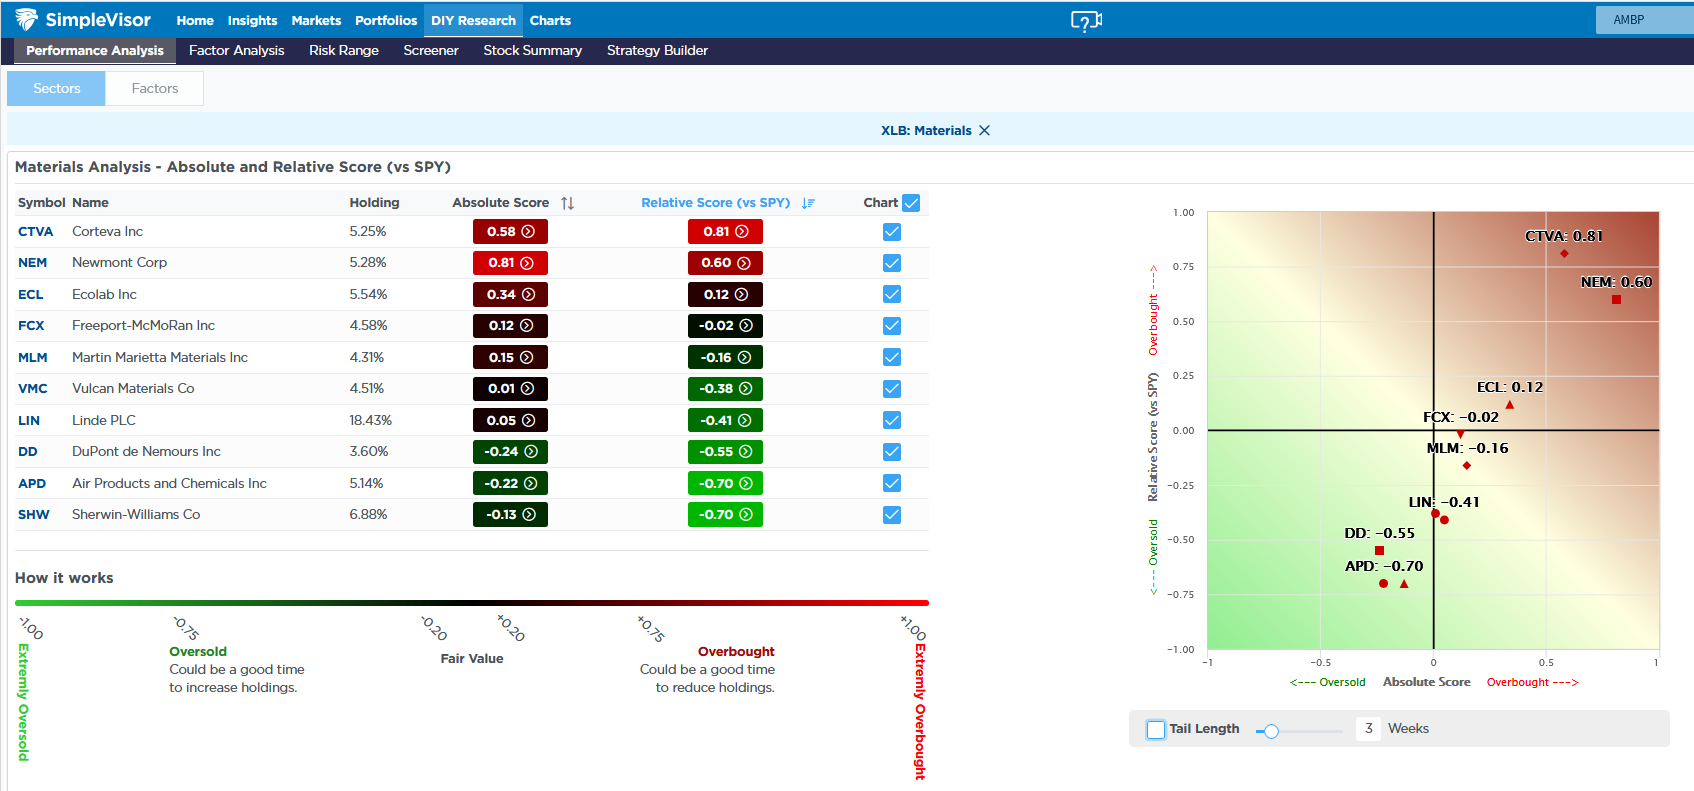The height and width of the screenshot is (791, 1694).
Task: Uncheck chart checkbox for Freeport-McMoRan Inc
Action: 892,326
